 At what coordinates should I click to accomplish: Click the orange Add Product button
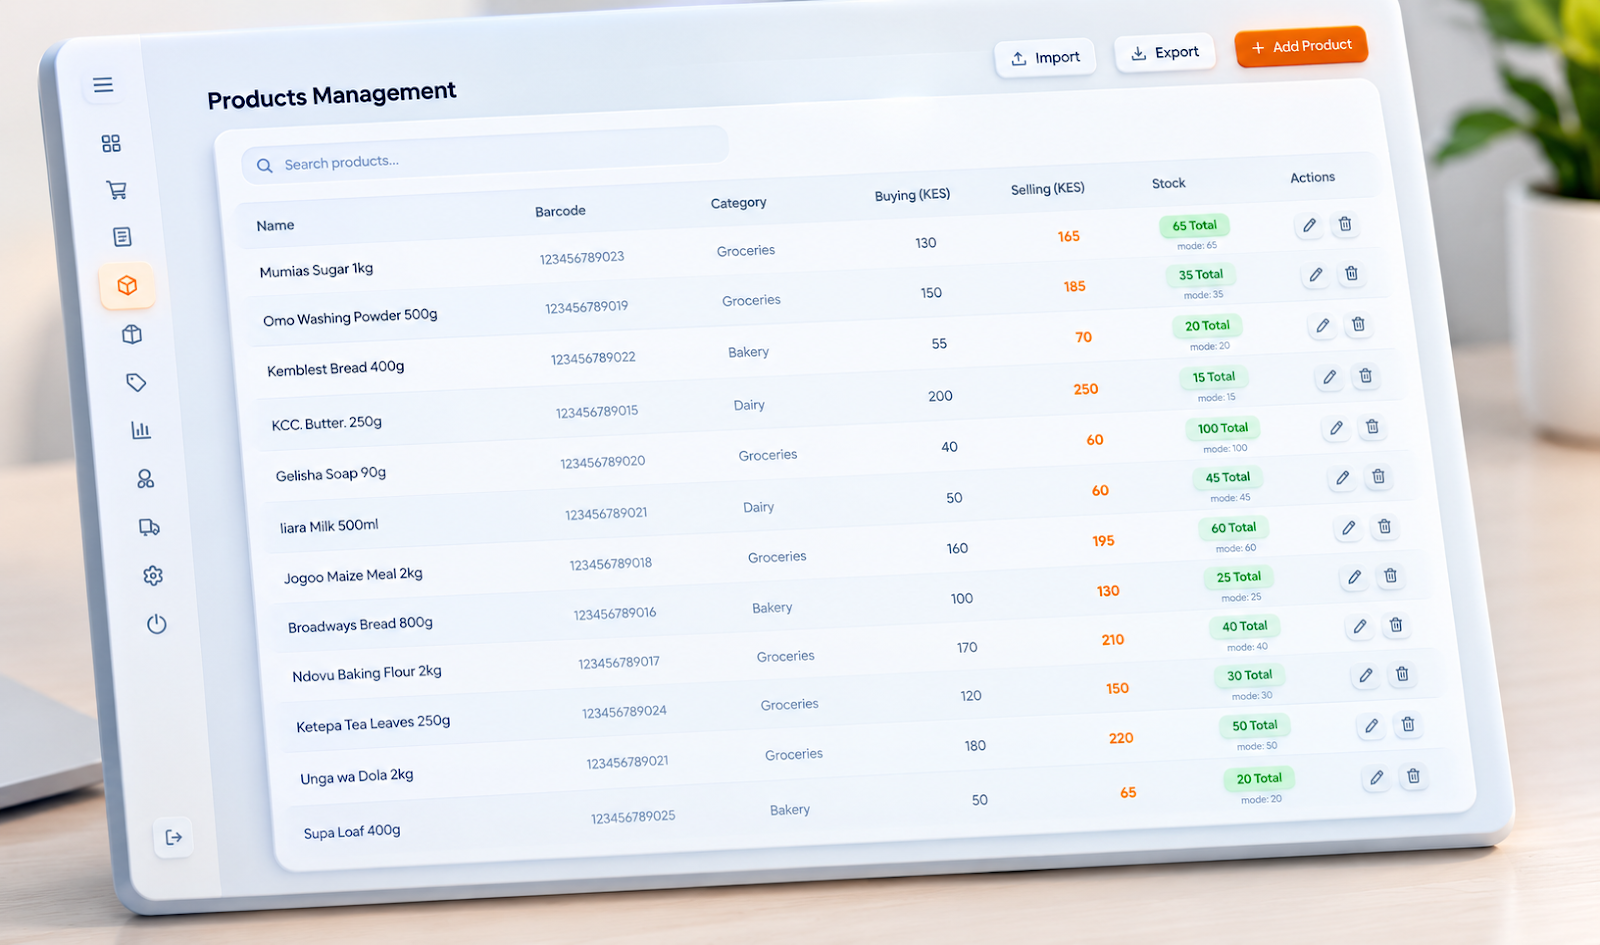pyautogui.click(x=1301, y=46)
